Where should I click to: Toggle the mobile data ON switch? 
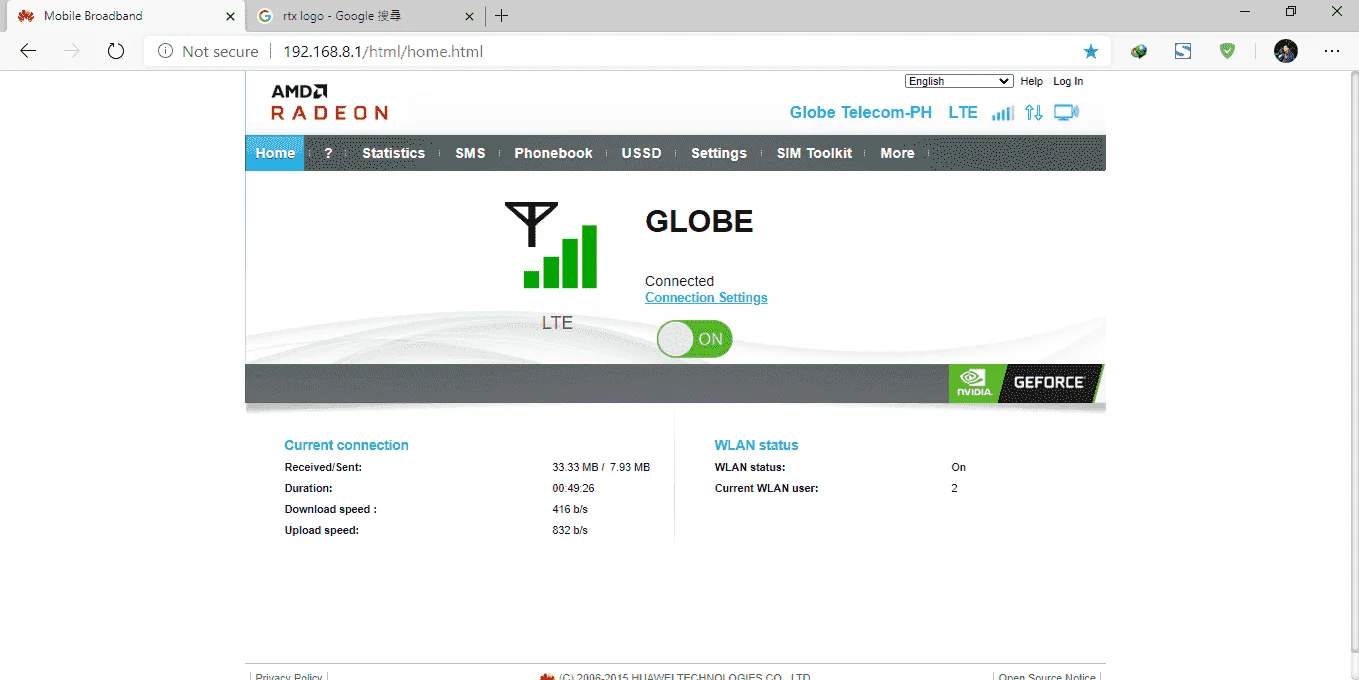point(694,339)
